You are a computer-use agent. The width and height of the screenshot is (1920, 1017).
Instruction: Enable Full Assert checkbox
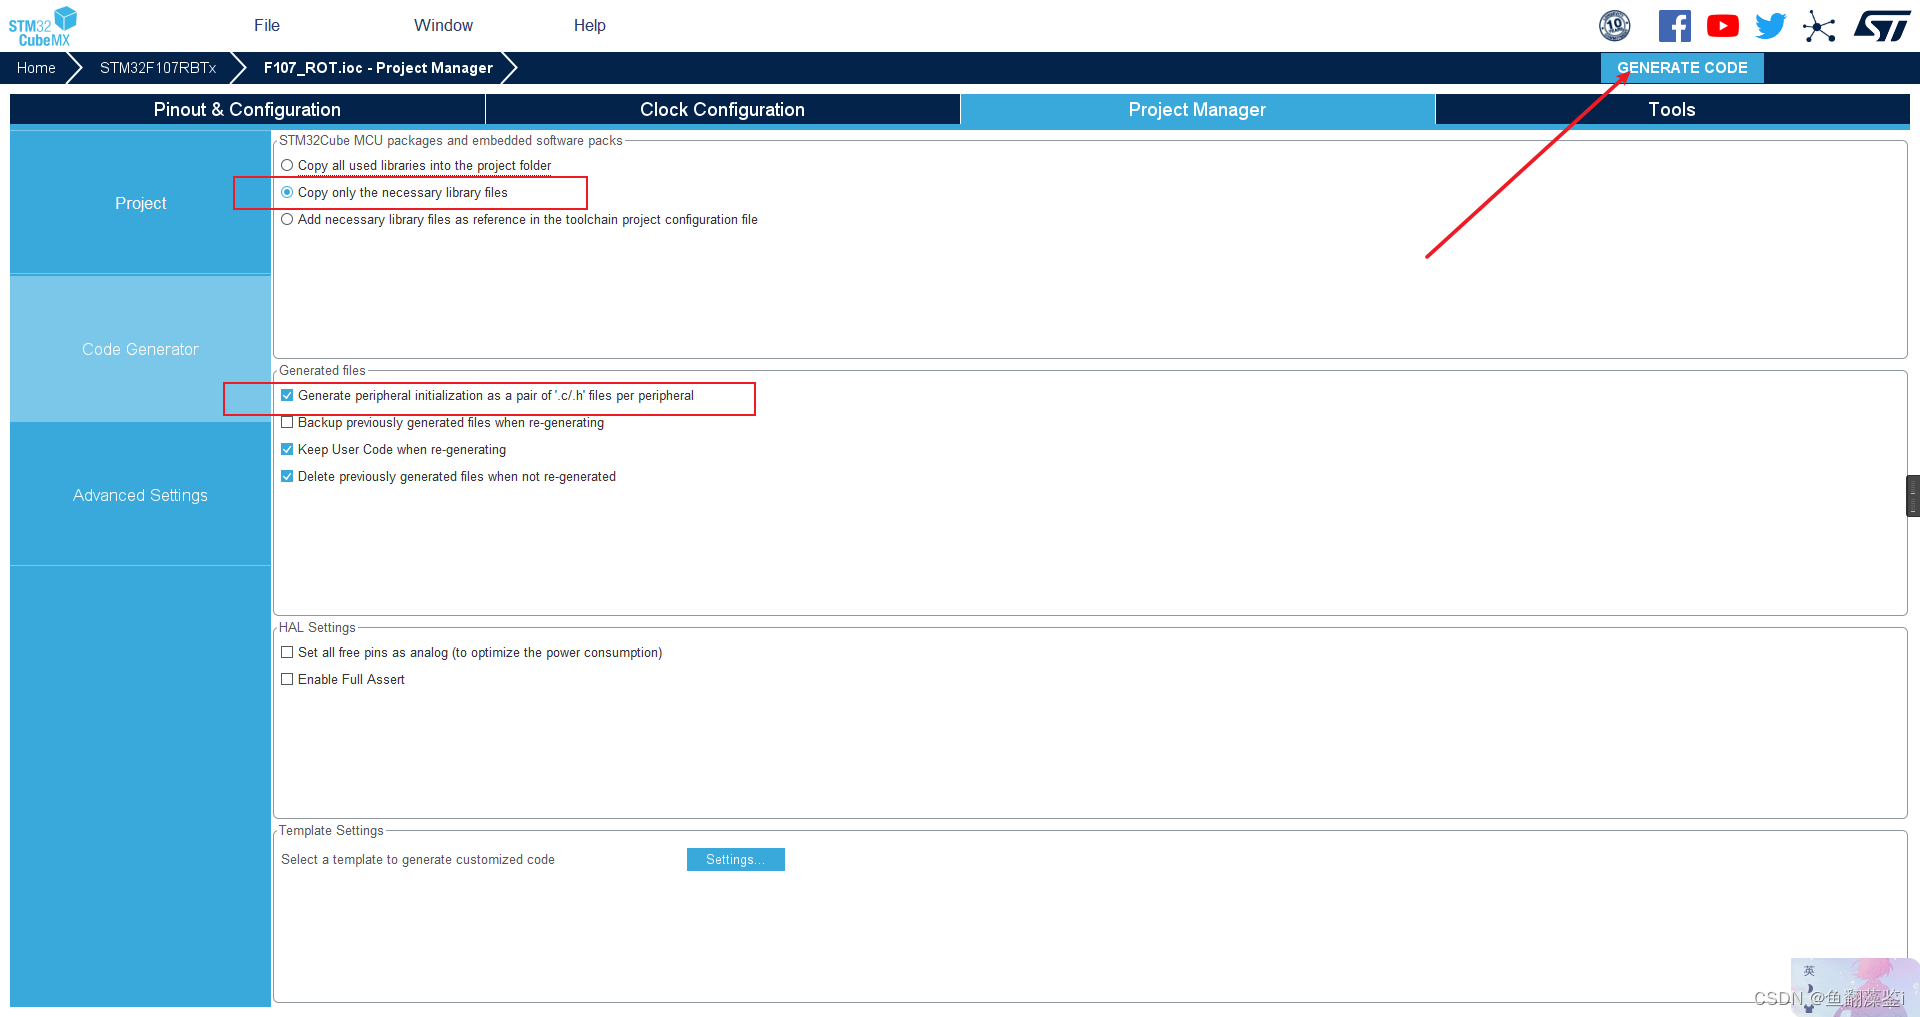pos(287,680)
